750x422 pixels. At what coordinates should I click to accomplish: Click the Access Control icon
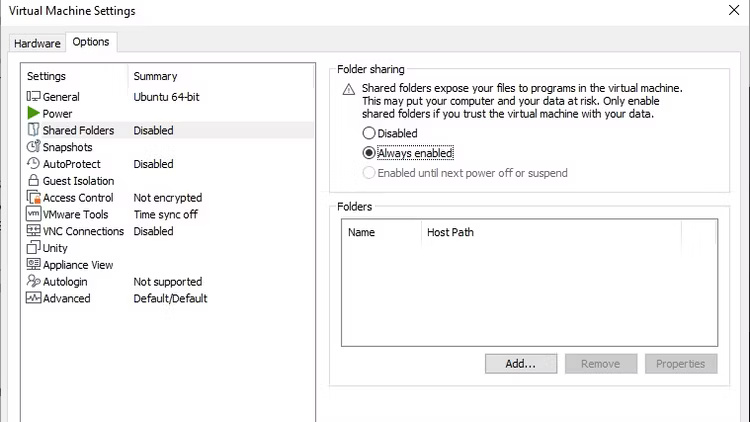point(34,198)
